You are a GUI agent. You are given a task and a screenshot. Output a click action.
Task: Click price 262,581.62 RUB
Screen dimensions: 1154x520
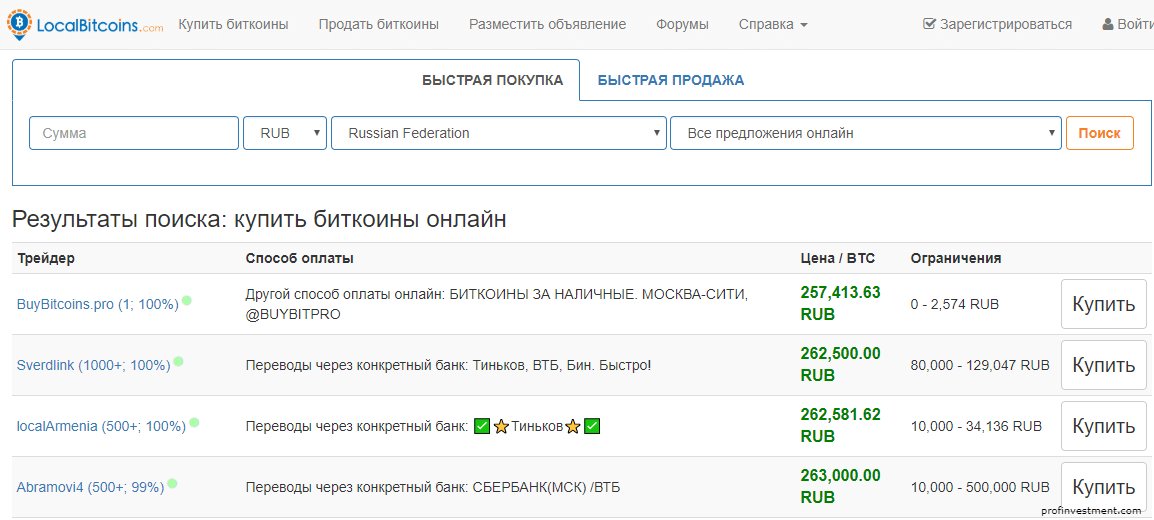pyautogui.click(x=840, y=425)
